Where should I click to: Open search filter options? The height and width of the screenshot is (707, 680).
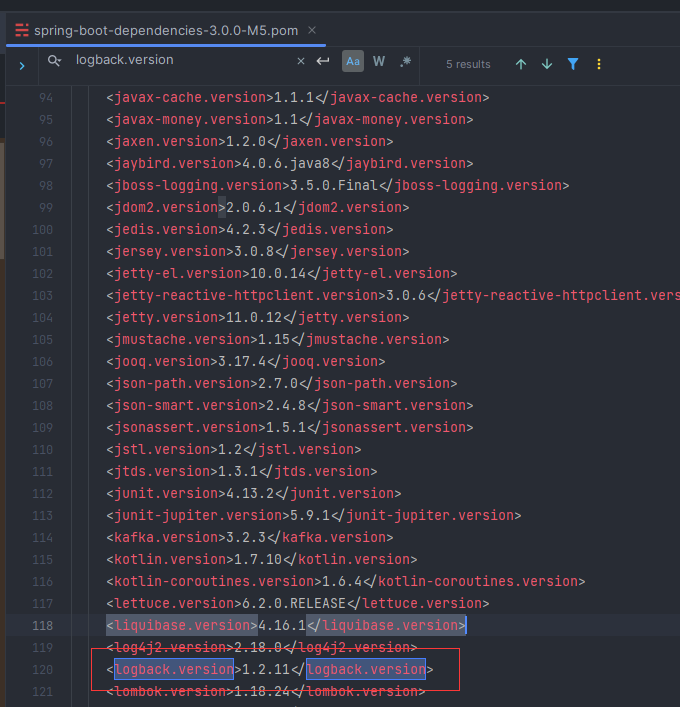tap(573, 64)
